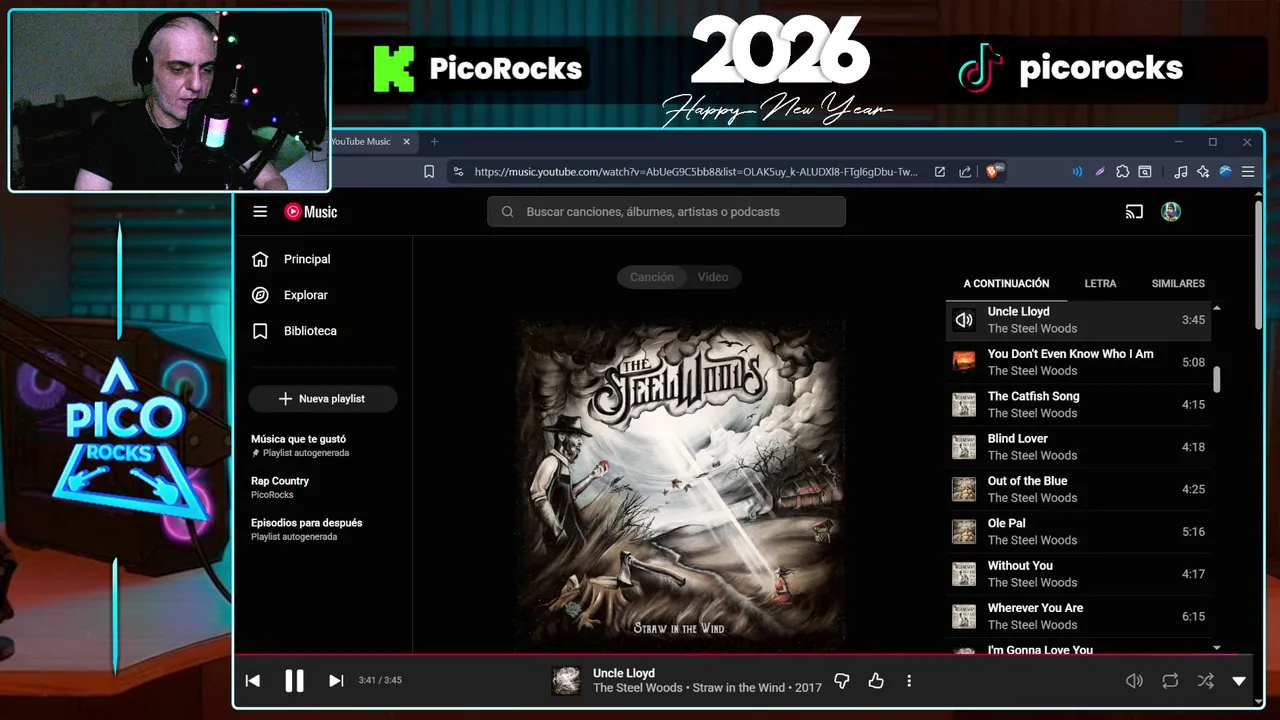1280x720 pixels.
Task: Go to previous track
Action: [x=253, y=681]
